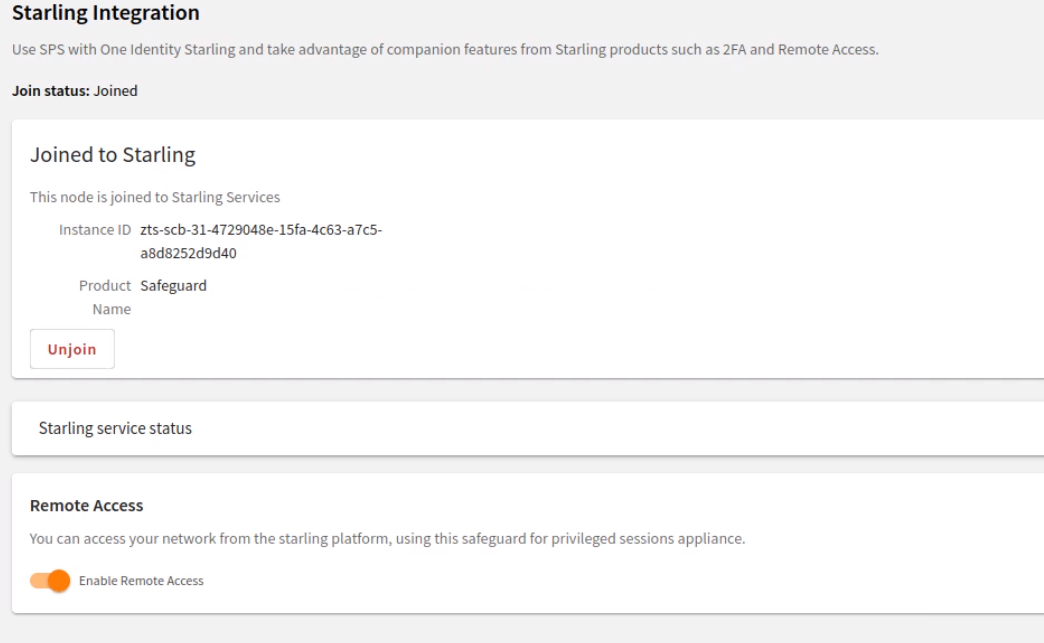Click the Remote Access section heading
This screenshot has width=1044, height=643.
click(x=87, y=505)
